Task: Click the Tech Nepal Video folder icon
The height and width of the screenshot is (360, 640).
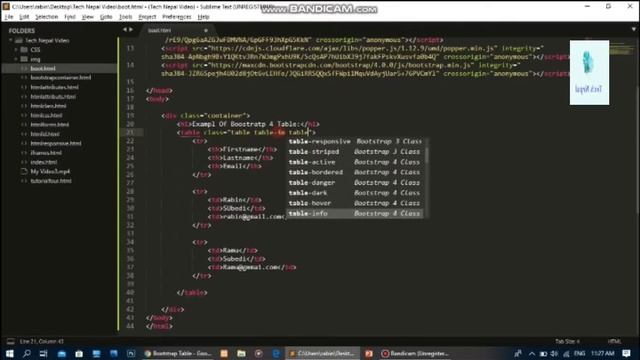Action: 19,40
